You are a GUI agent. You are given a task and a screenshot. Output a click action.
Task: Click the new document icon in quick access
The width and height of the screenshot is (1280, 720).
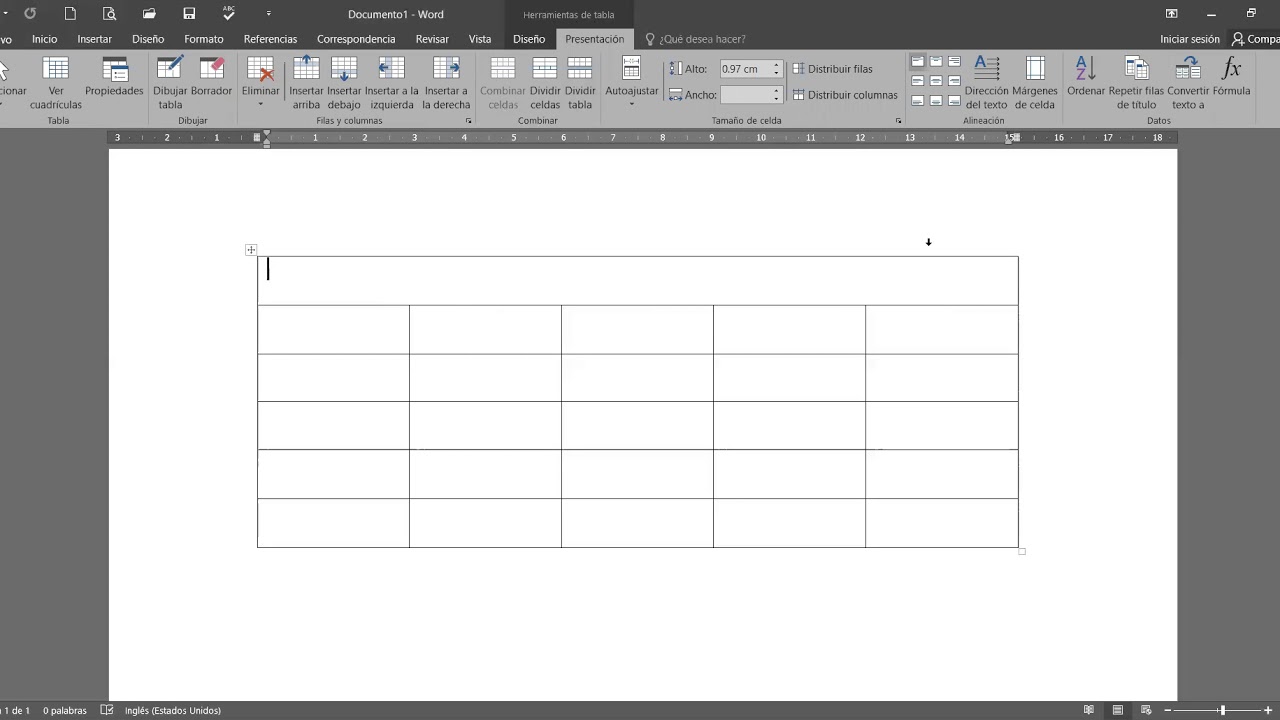click(x=70, y=14)
